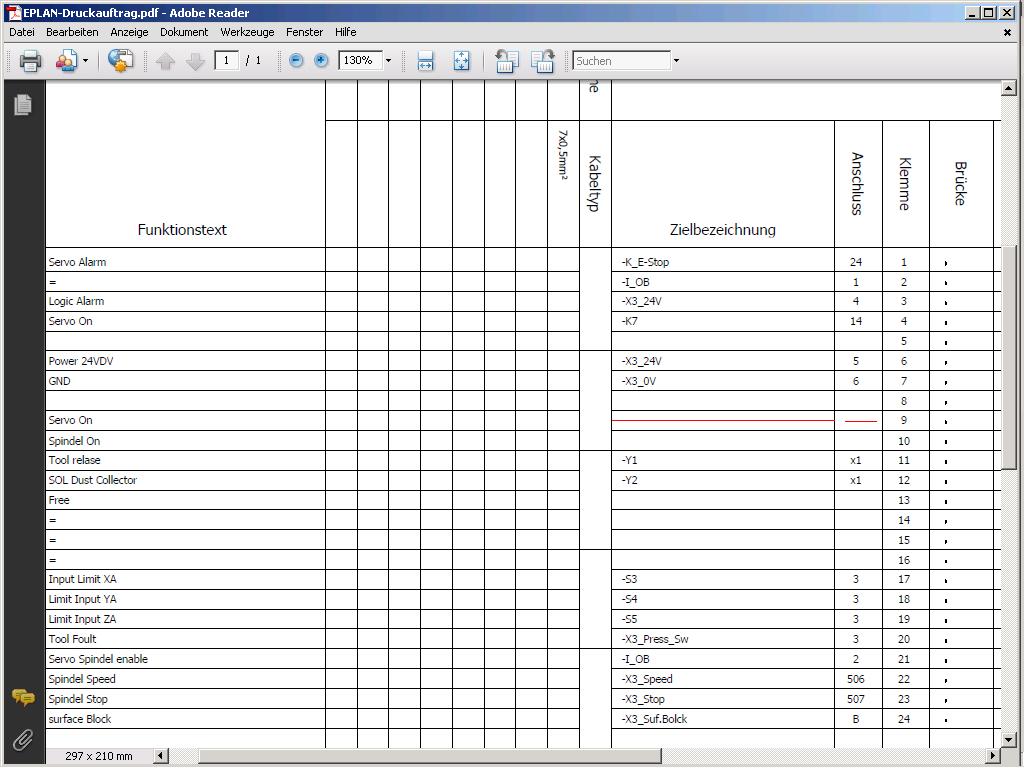The image size is (1024, 768).
Task: Open the Attachments paperclip icon
Action: 23,740
